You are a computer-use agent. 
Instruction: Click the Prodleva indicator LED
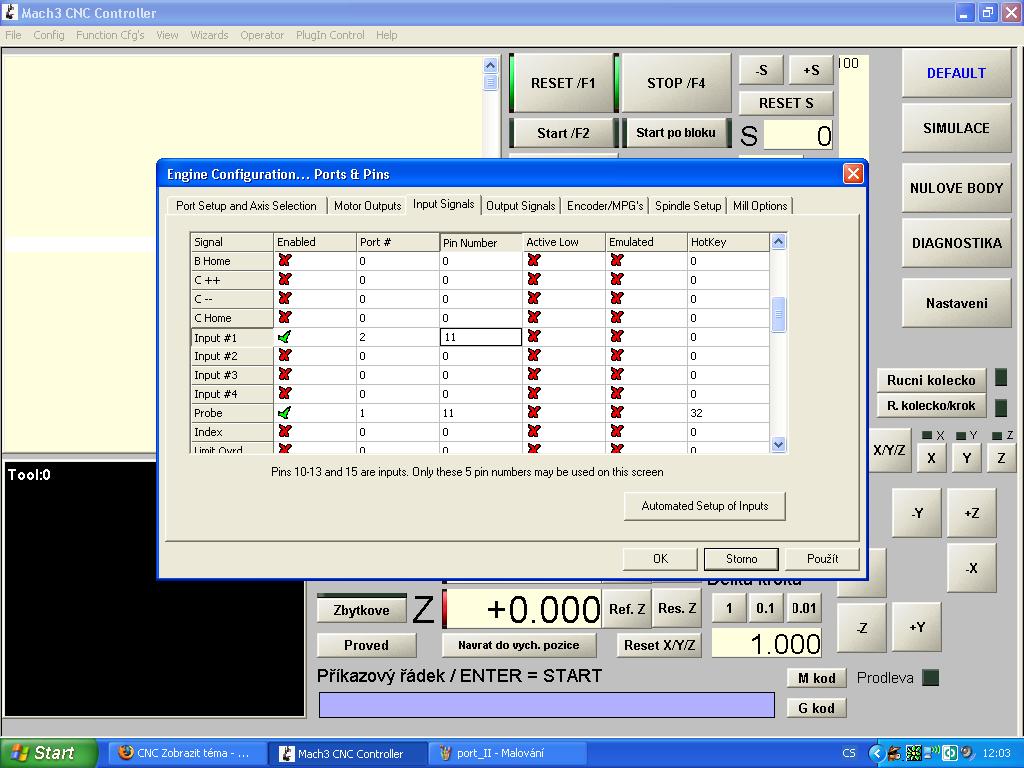(x=931, y=678)
